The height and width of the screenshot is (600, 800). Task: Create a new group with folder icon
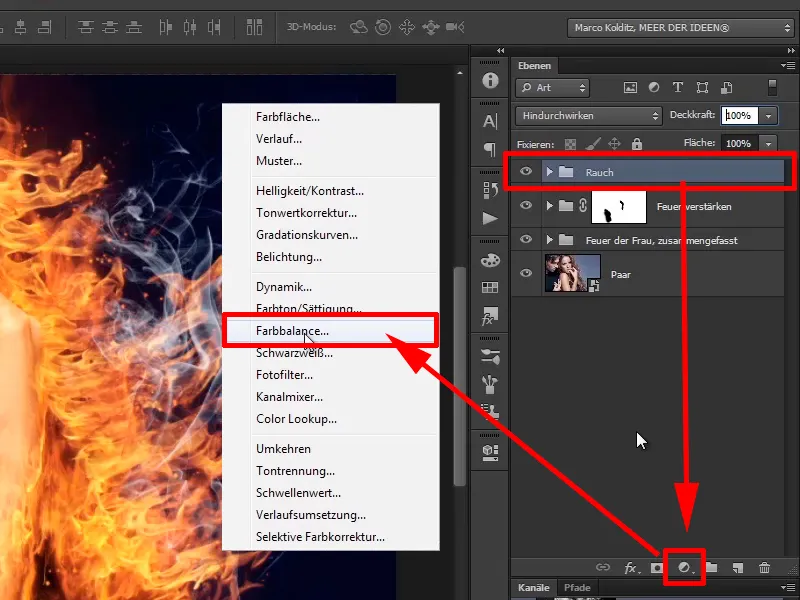[712, 567]
